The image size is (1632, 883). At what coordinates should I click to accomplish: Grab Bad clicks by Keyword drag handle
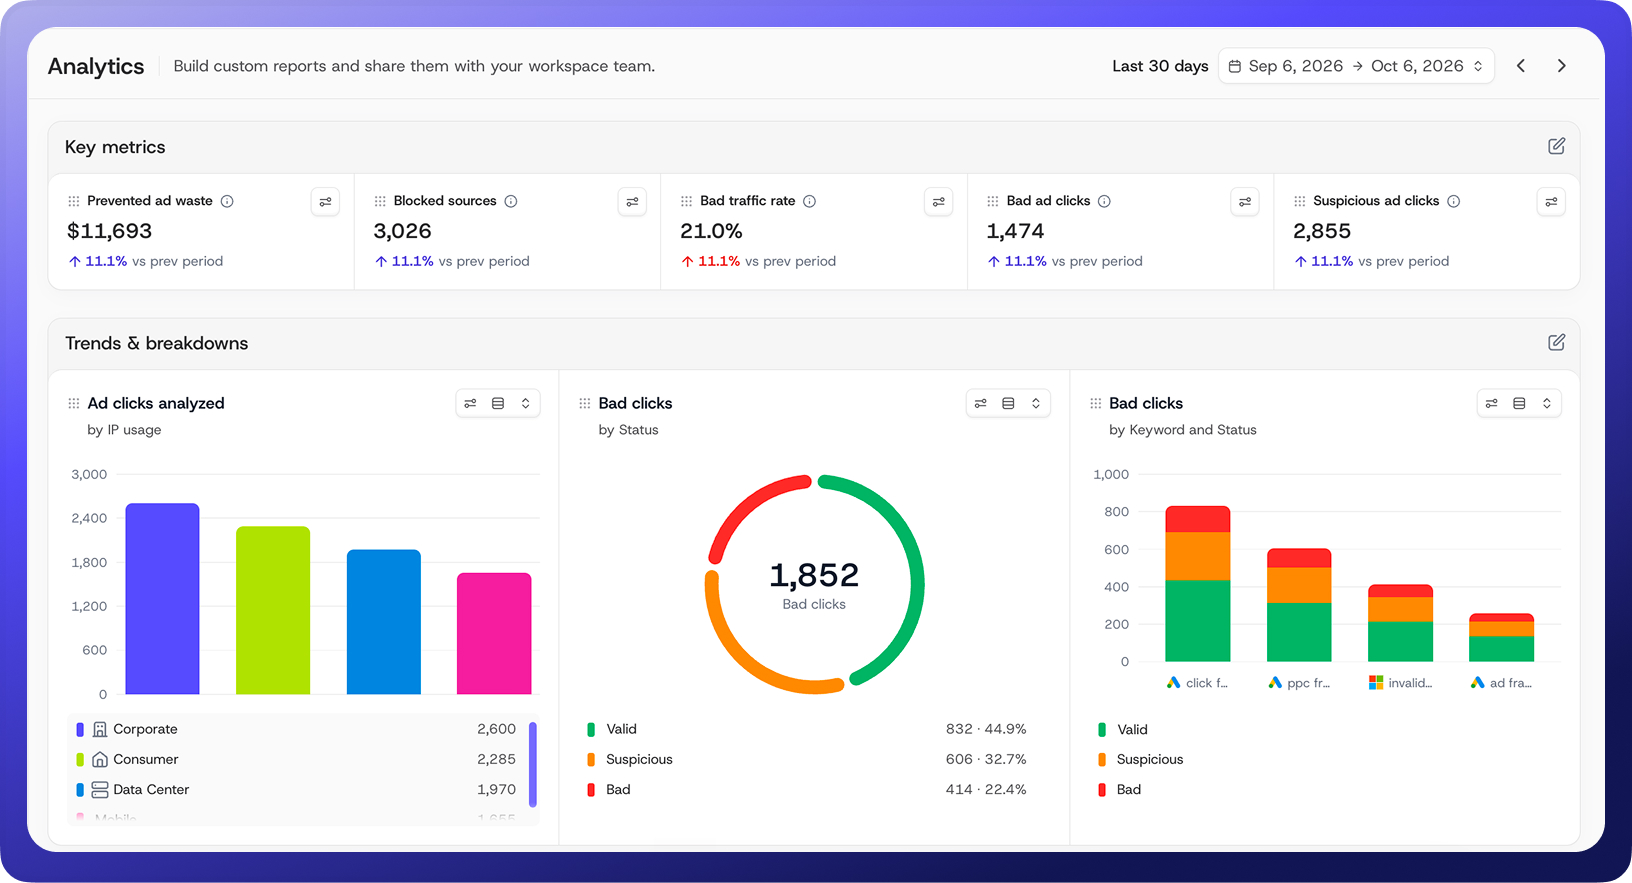1095,403
